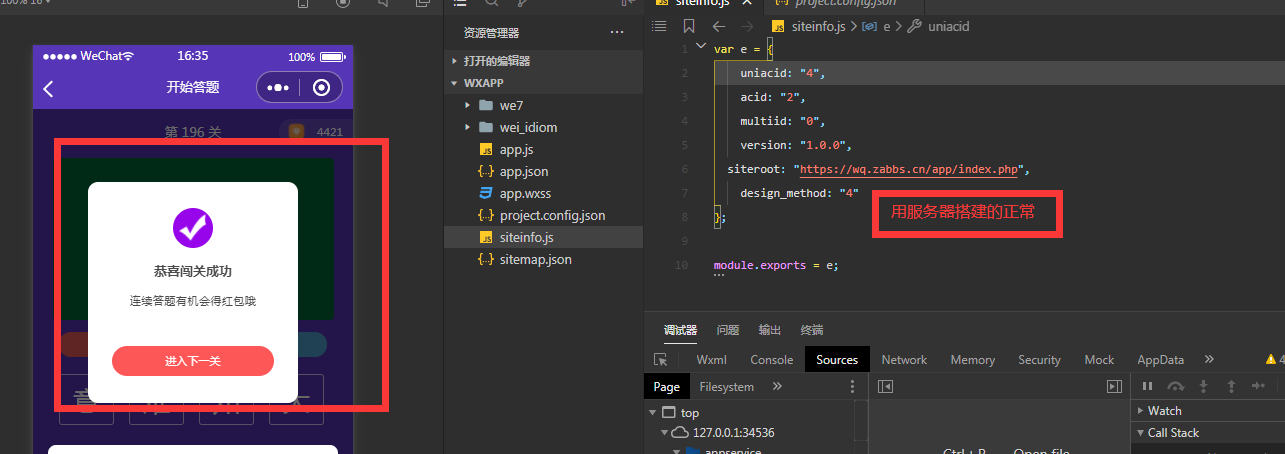
Task: Navigate back using editor breadcrumb left arrow
Action: [x=719, y=27]
